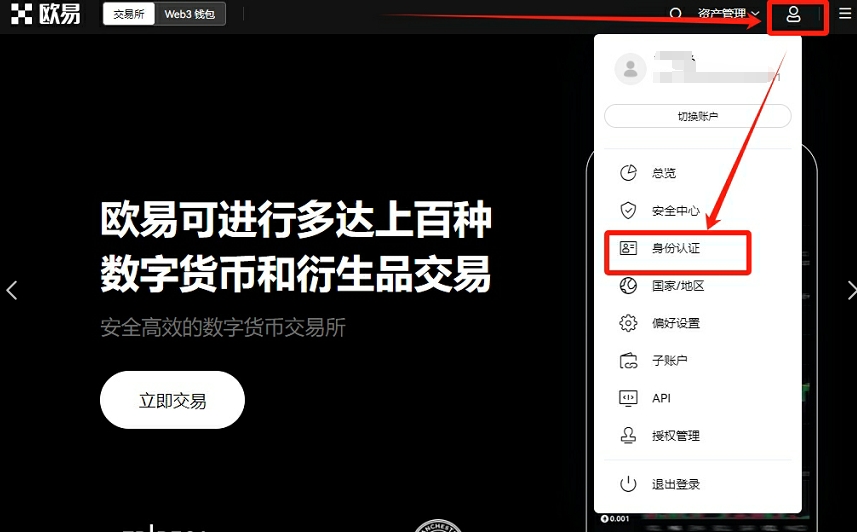Click the OKX (欧易) logo

(46, 14)
